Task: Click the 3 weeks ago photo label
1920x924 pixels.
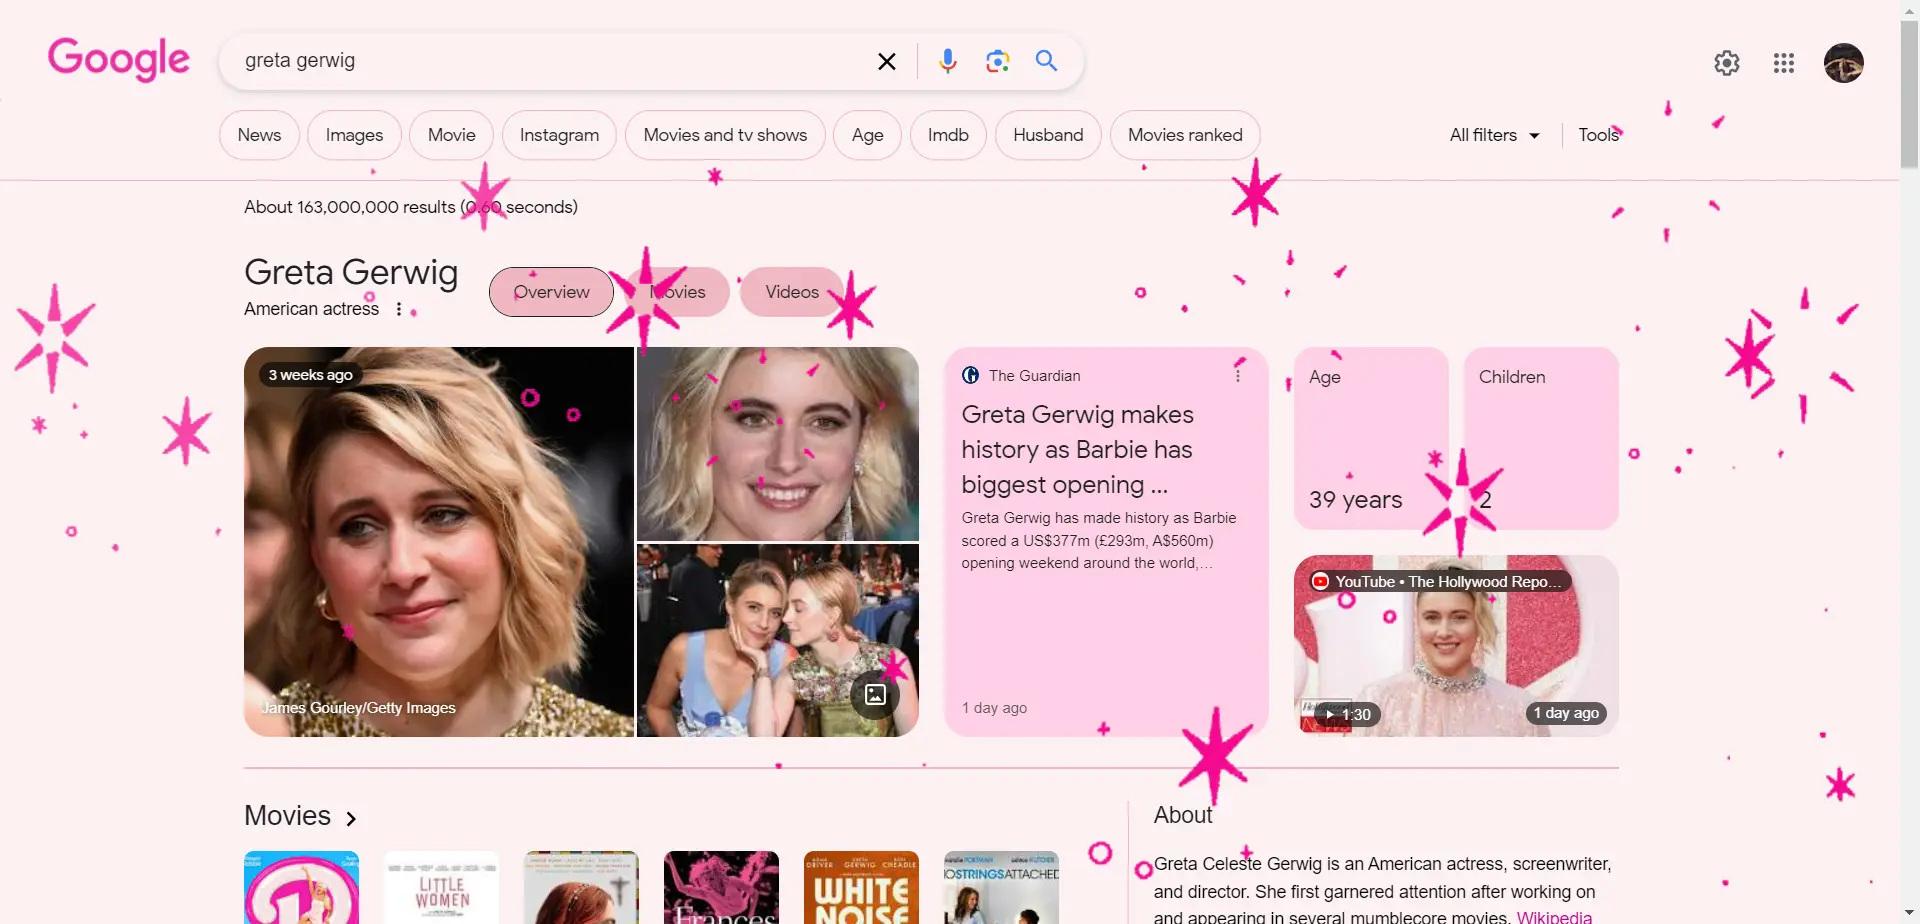Action: (310, 375)
